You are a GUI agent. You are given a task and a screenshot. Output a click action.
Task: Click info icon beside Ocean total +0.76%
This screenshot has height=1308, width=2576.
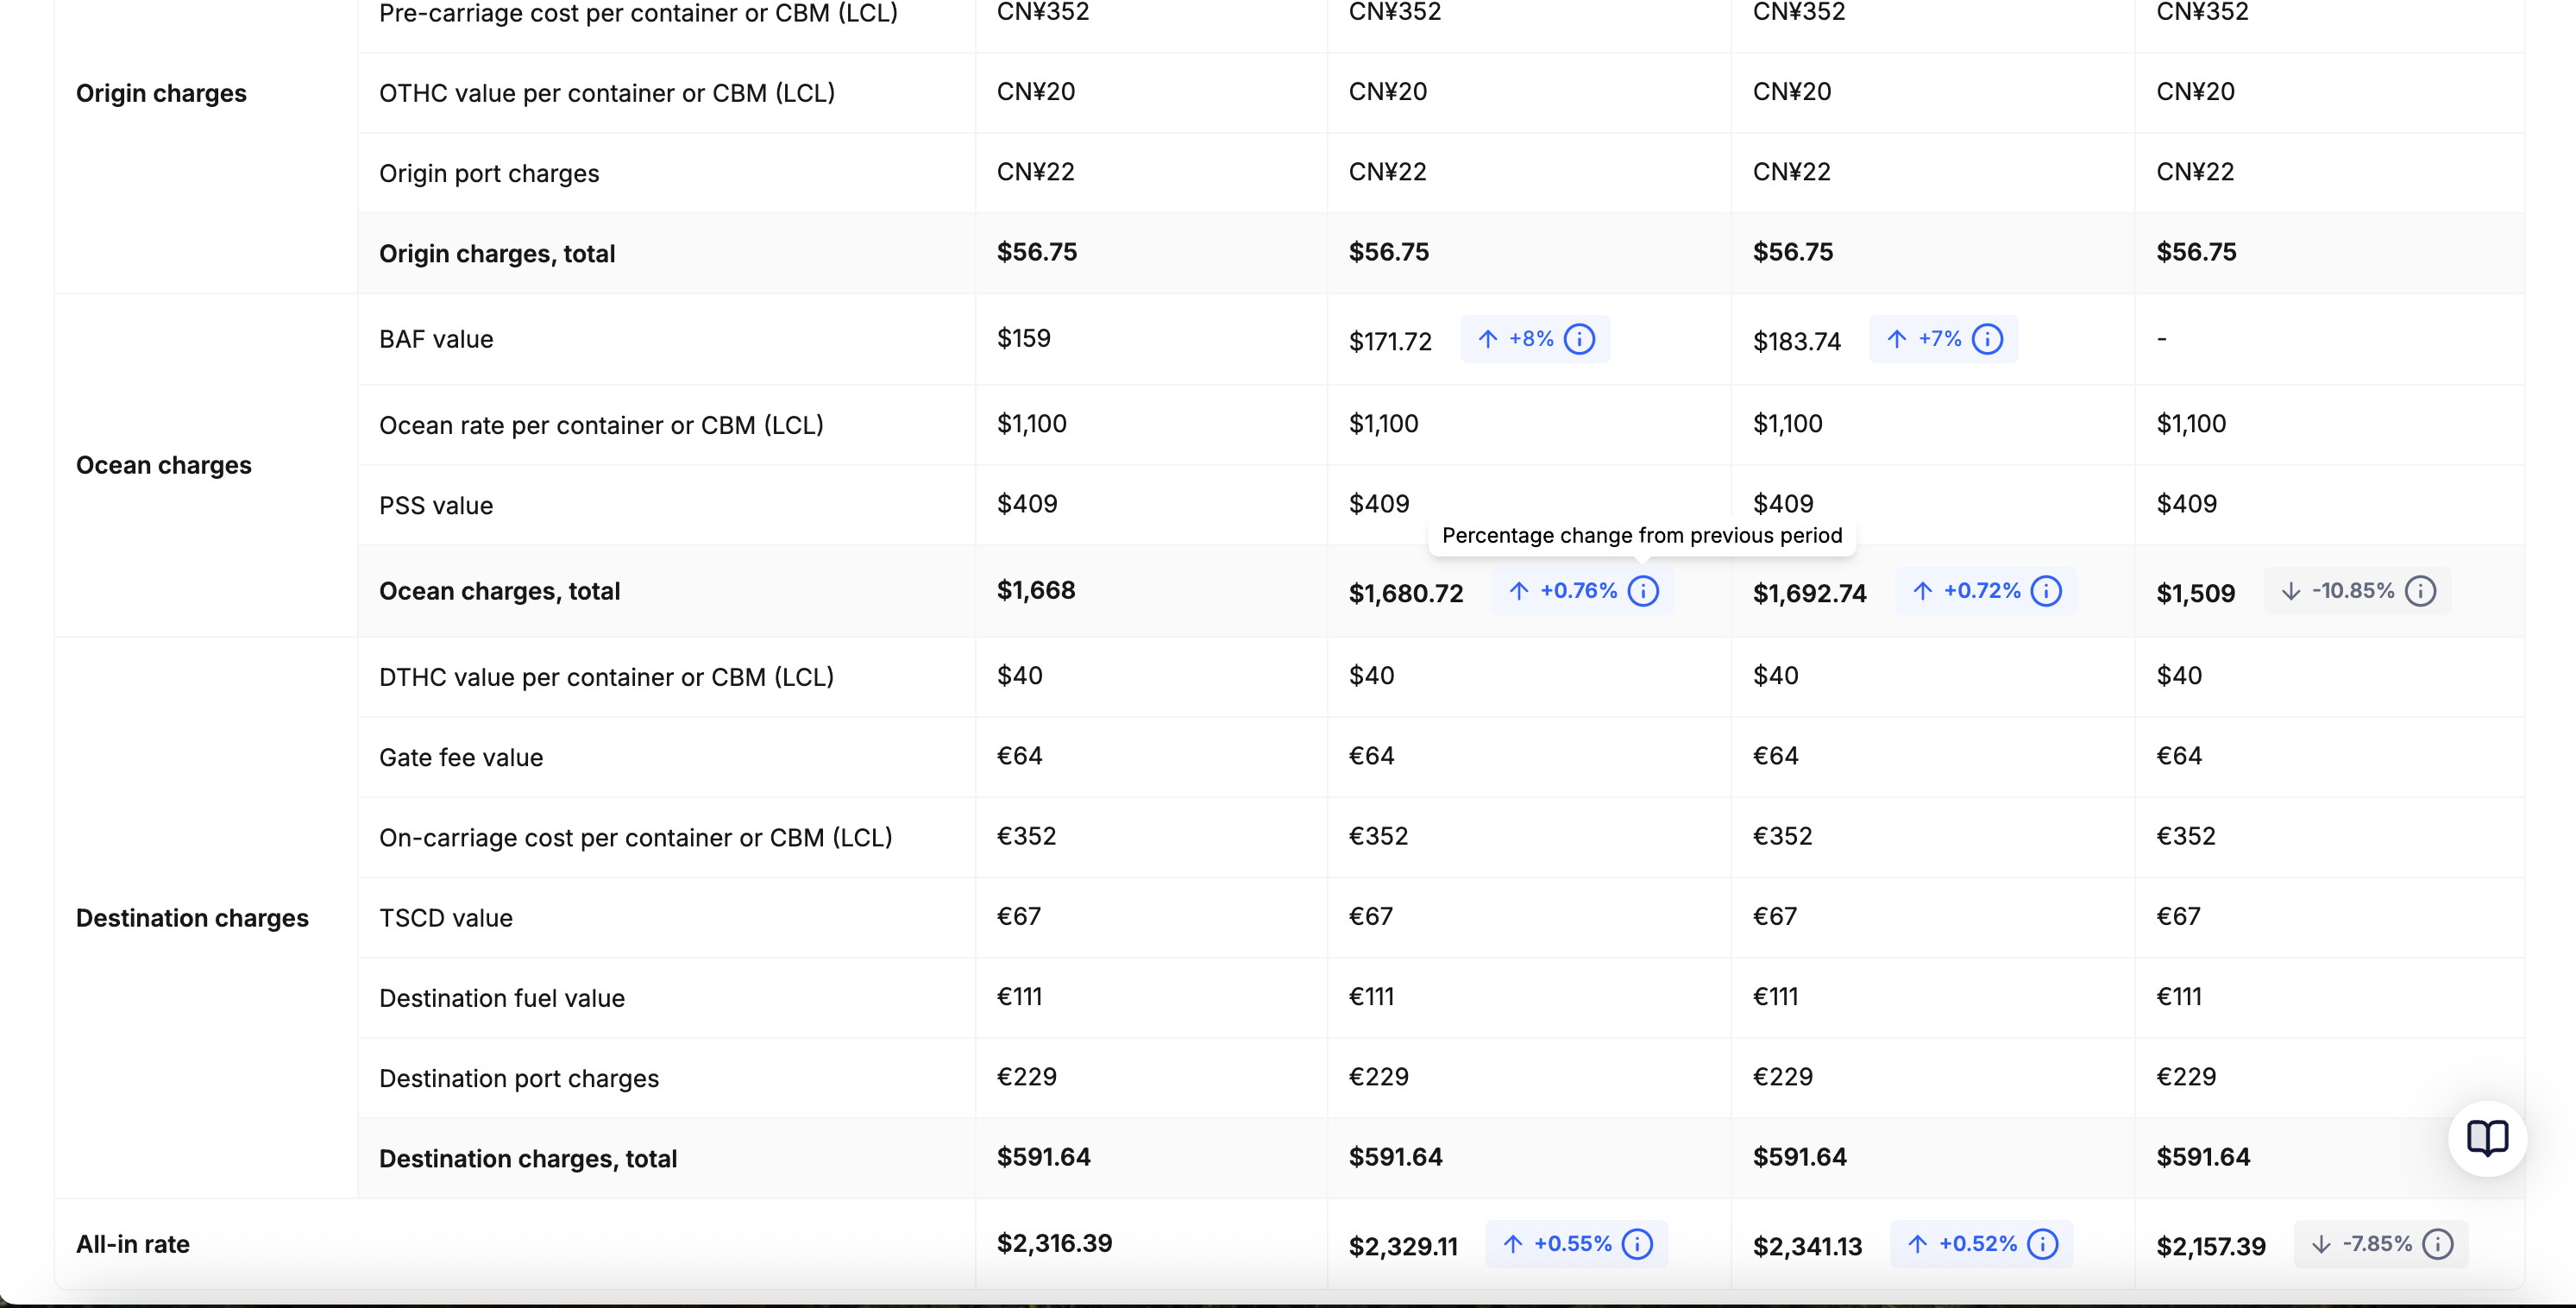(x=1643, y=591)
